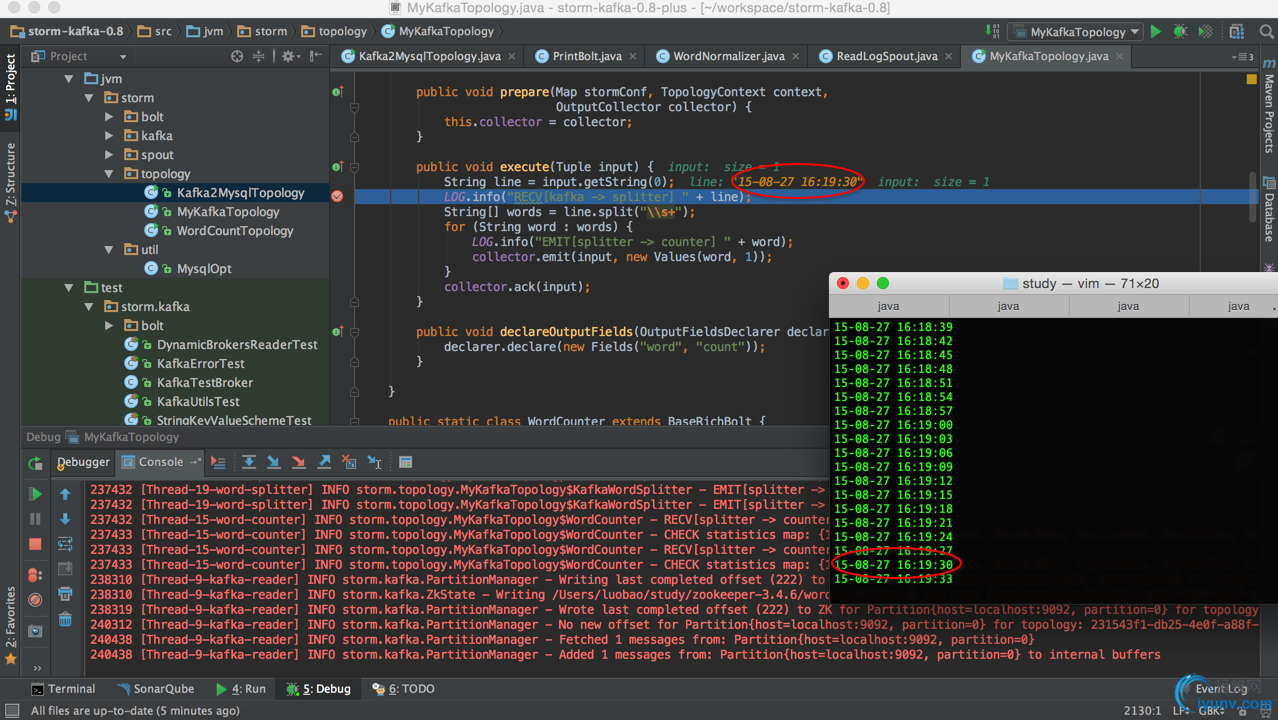Open the 6: TODO tool window
This screenshot has width=1278, height=720.
click(403, 689)
